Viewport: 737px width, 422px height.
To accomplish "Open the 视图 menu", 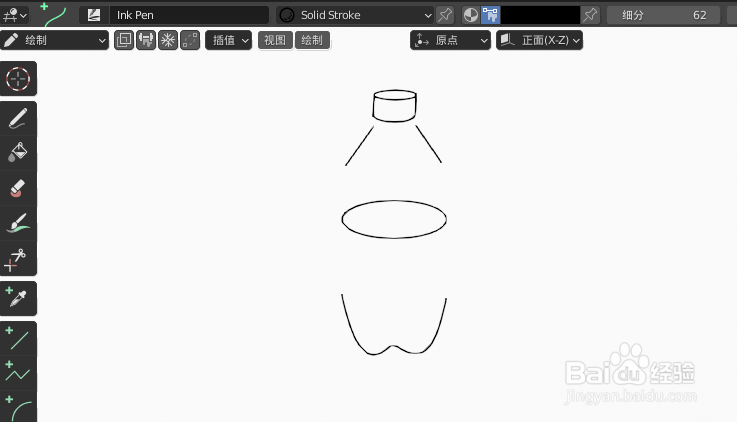I will point(275,40).
